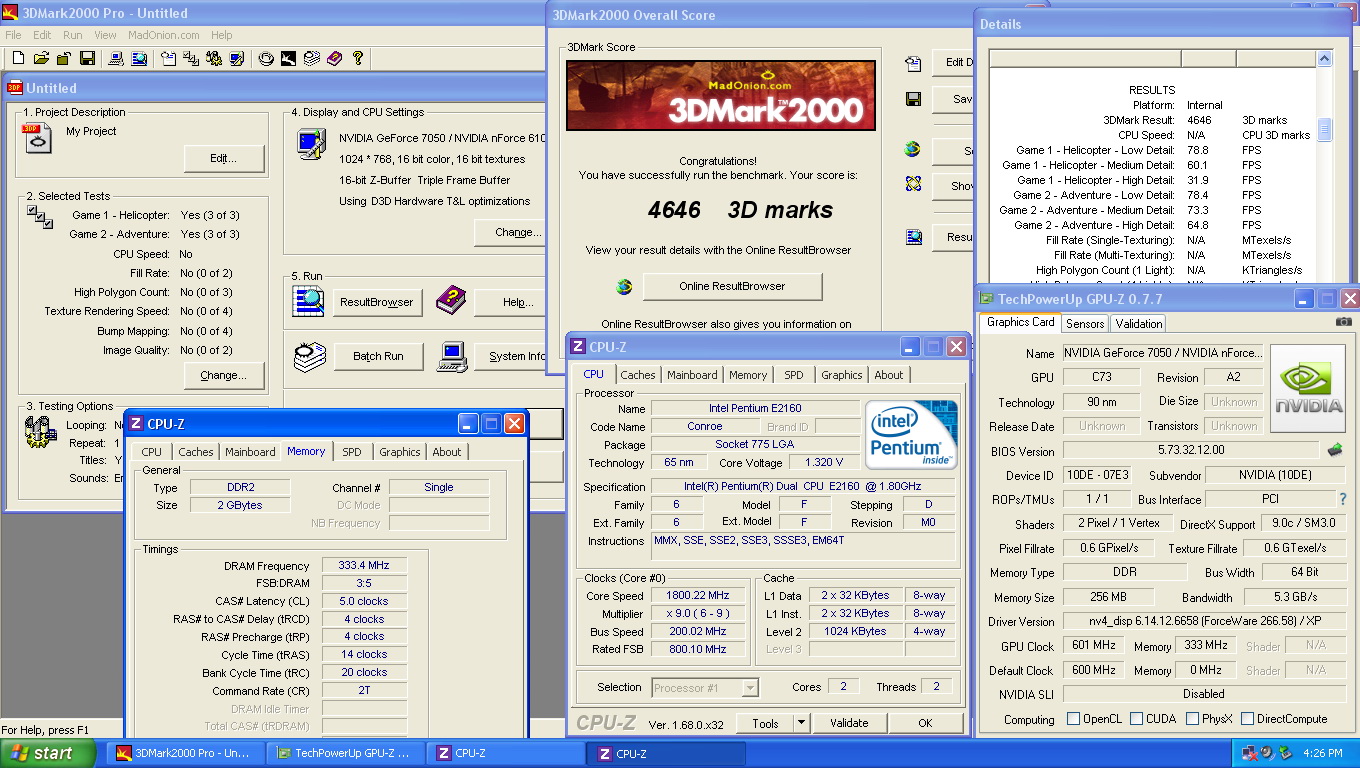Click the Edit... button in Project Description
This screenshot has height=768, width=1360.
coord(224,158)
